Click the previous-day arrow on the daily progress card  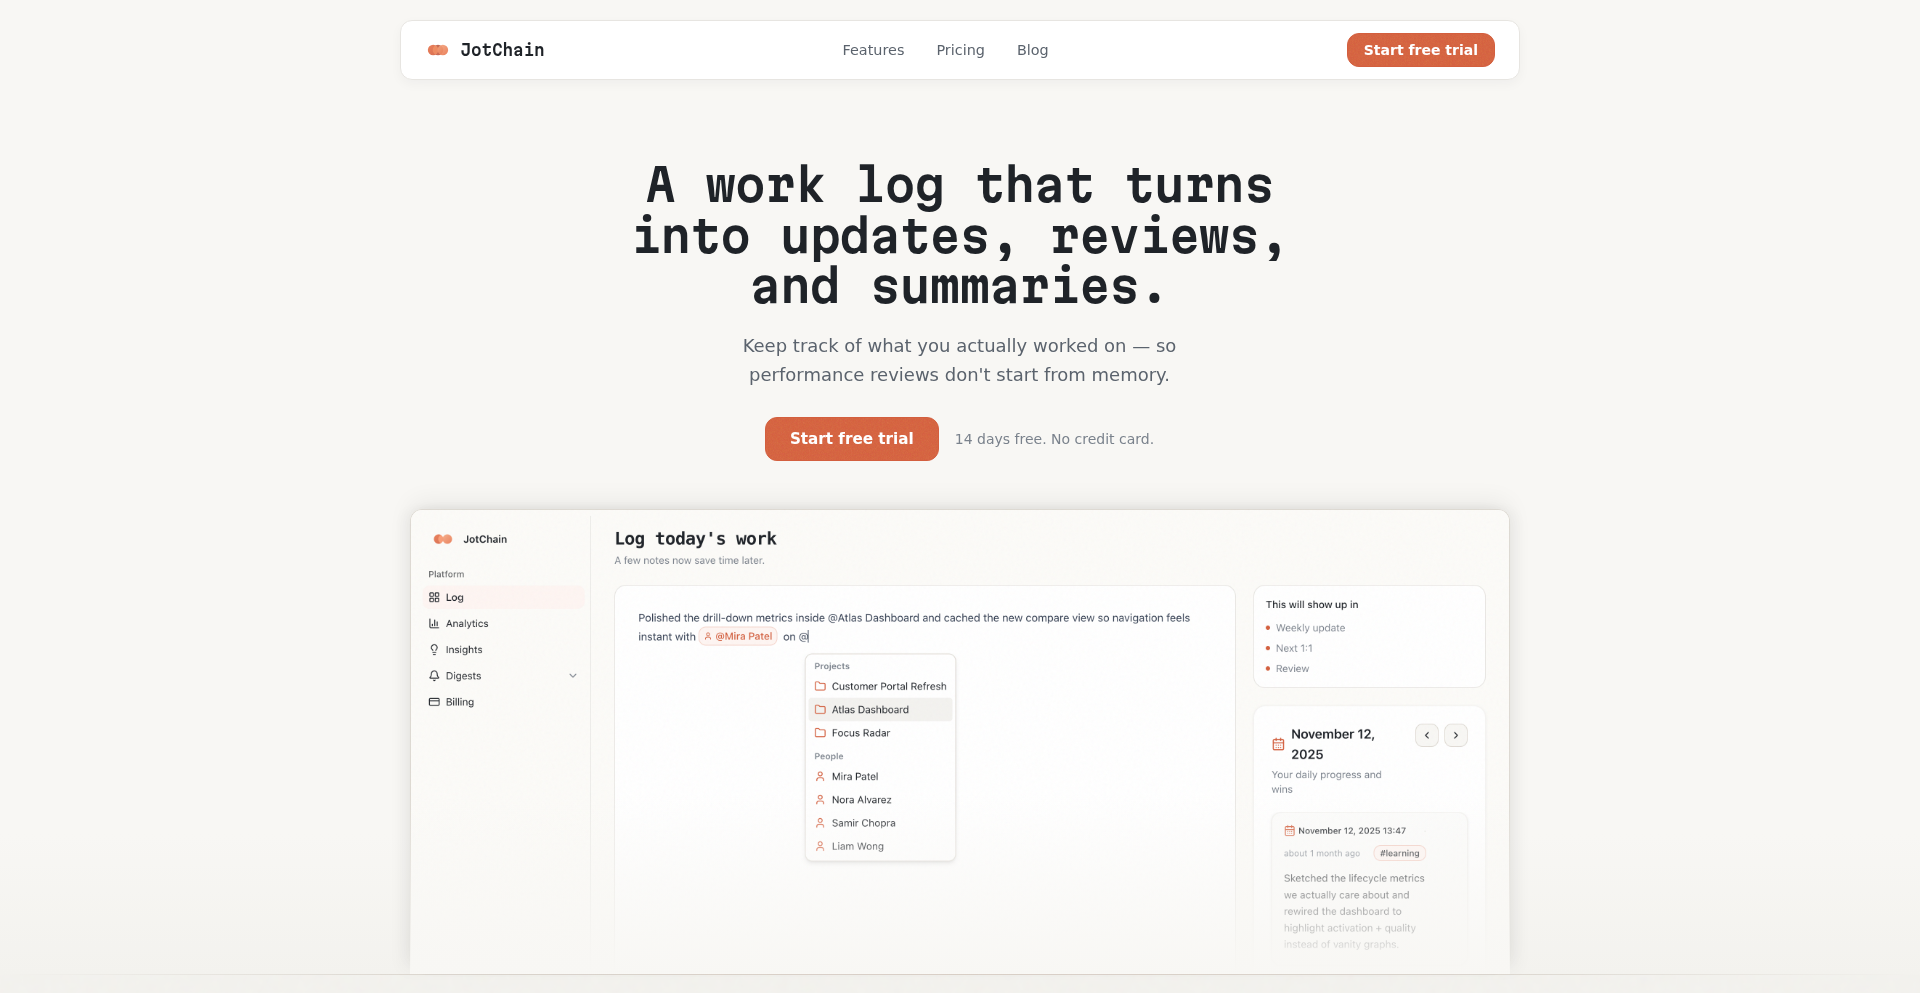coord(1427,735)
